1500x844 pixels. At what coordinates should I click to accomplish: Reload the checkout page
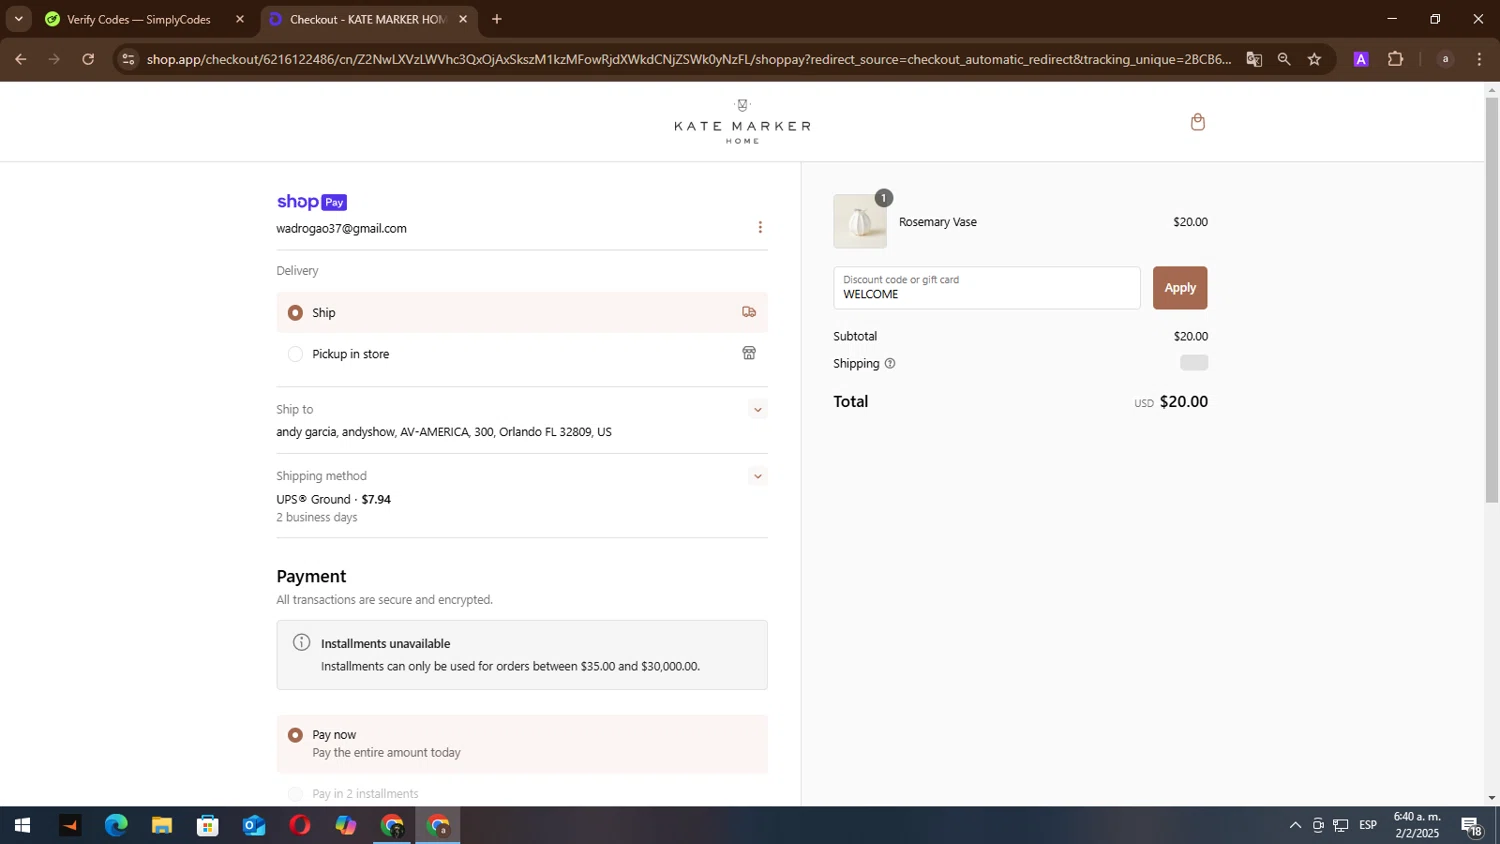tap(88, 59)
